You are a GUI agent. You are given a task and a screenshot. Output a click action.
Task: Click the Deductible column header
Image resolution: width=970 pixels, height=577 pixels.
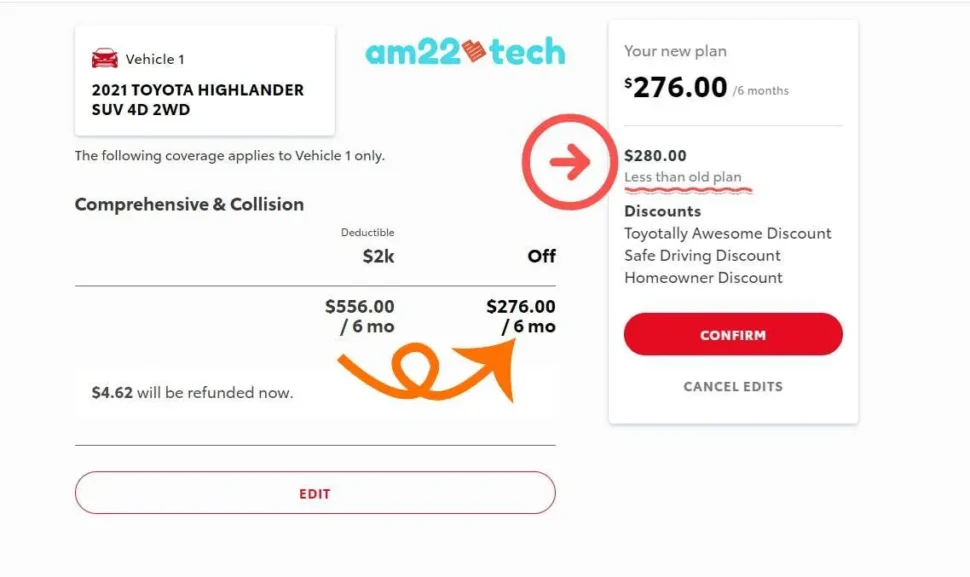pyautogui.click(x=367, y=231)
